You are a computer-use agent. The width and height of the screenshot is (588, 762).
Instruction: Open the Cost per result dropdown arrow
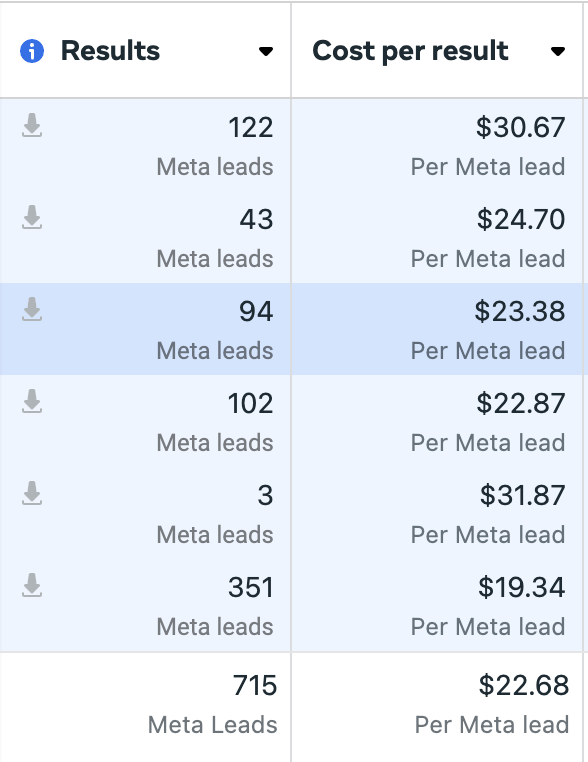(x=558, y=51)
